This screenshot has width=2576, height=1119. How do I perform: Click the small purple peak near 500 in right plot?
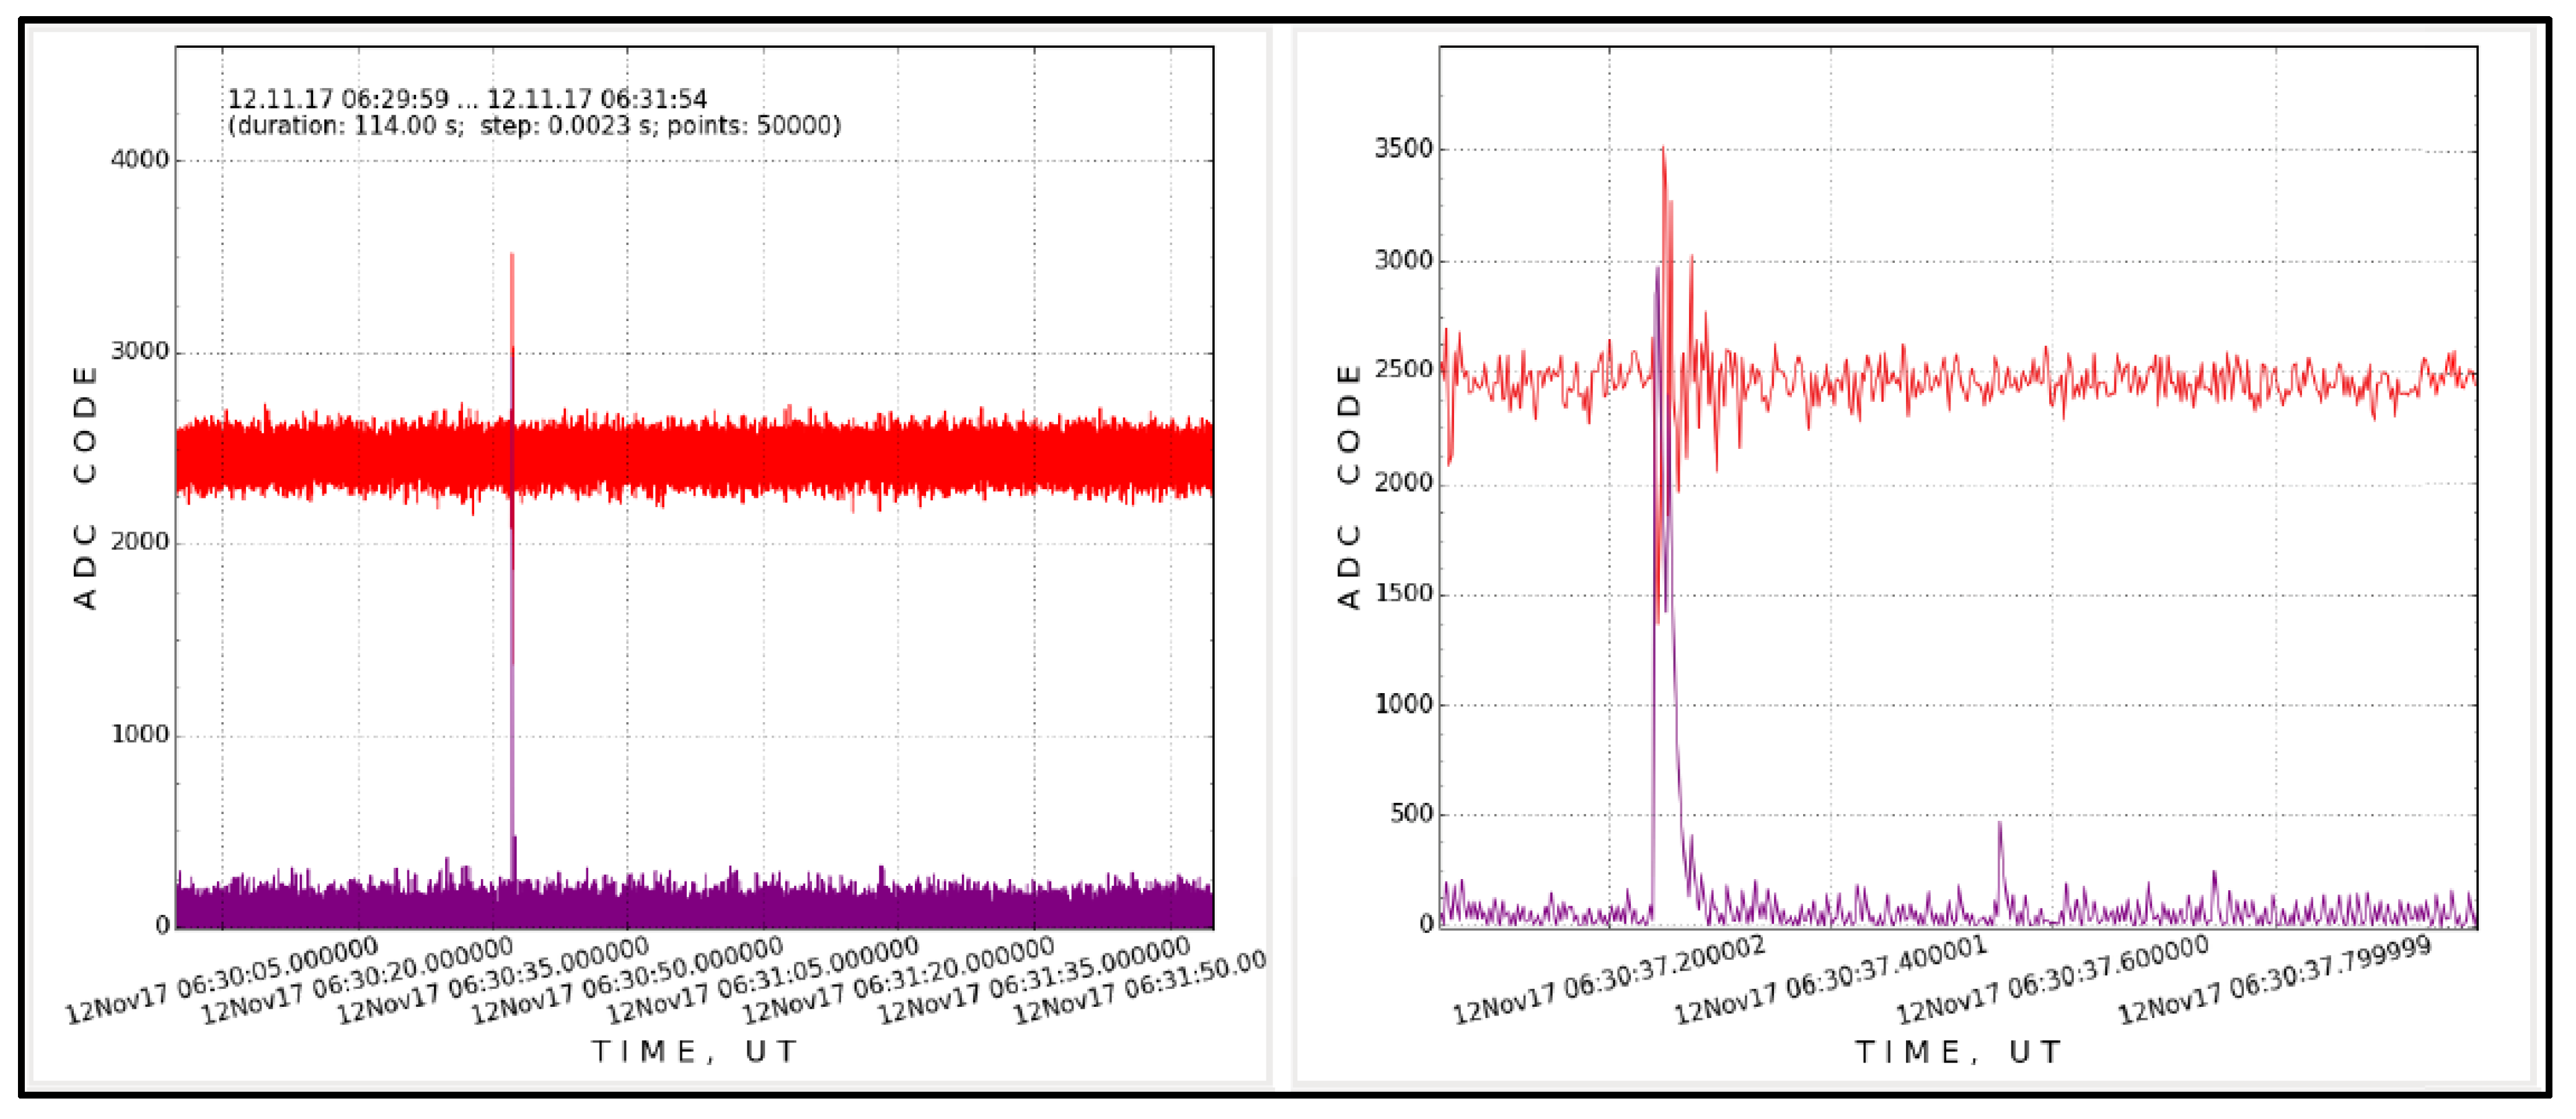click(2000, 825)
